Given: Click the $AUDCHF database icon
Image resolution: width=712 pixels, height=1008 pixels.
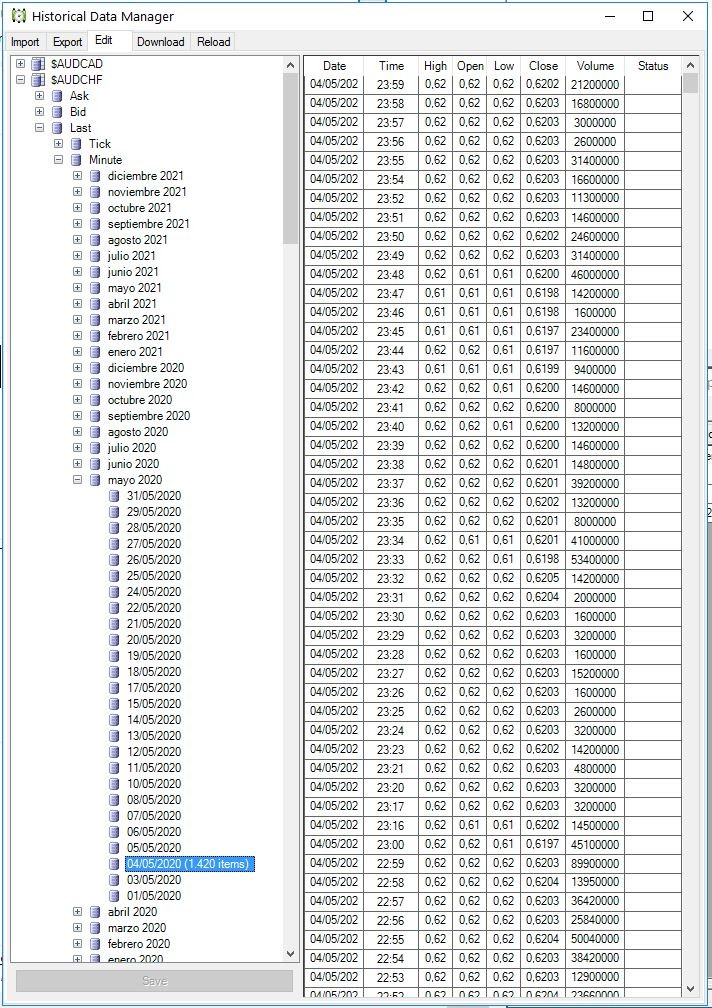Looking at the screenshot, I should 39,80.
